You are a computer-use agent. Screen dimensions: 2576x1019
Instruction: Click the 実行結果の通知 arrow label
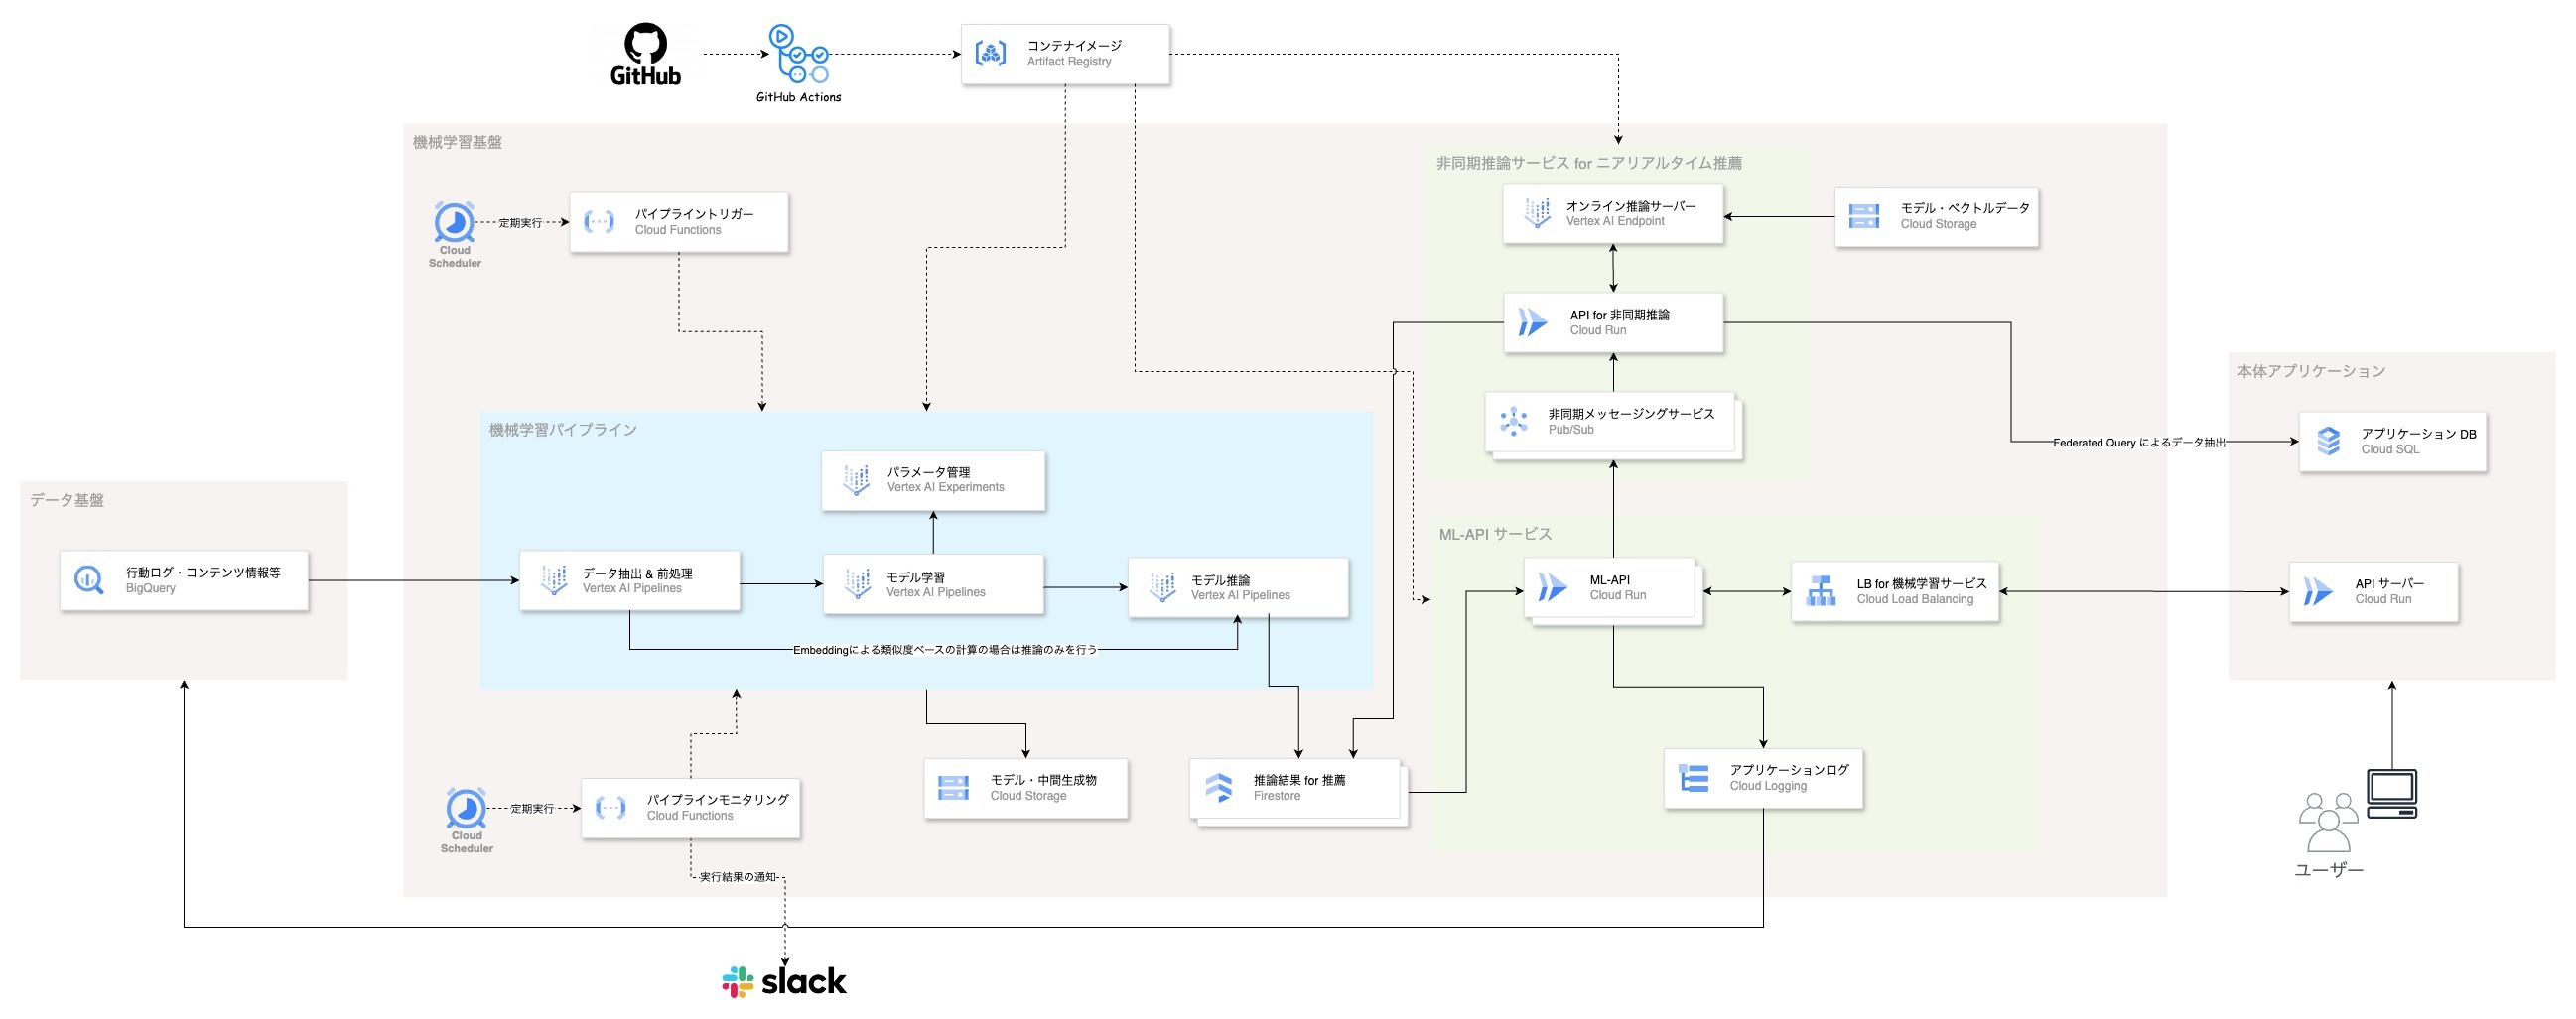coord(738,877)
